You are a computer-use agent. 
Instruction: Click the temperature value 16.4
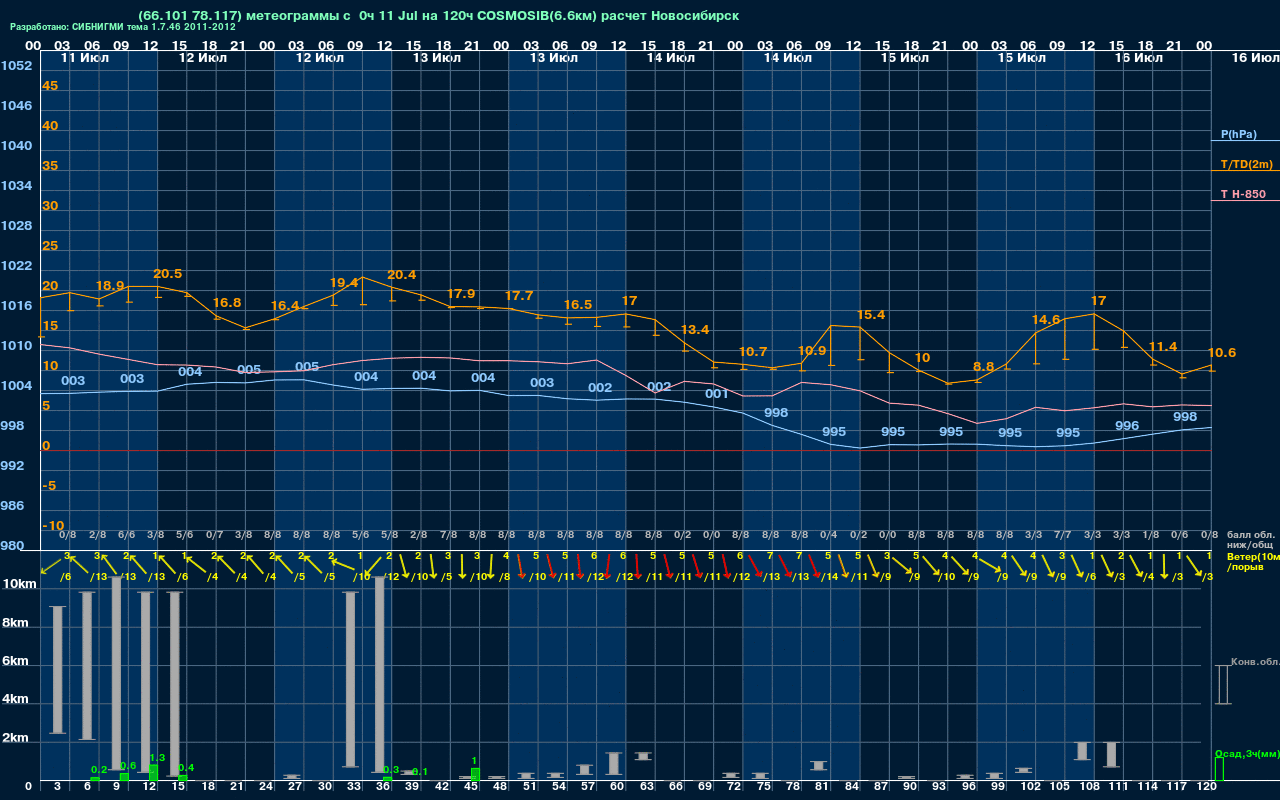tap(285, 306)
